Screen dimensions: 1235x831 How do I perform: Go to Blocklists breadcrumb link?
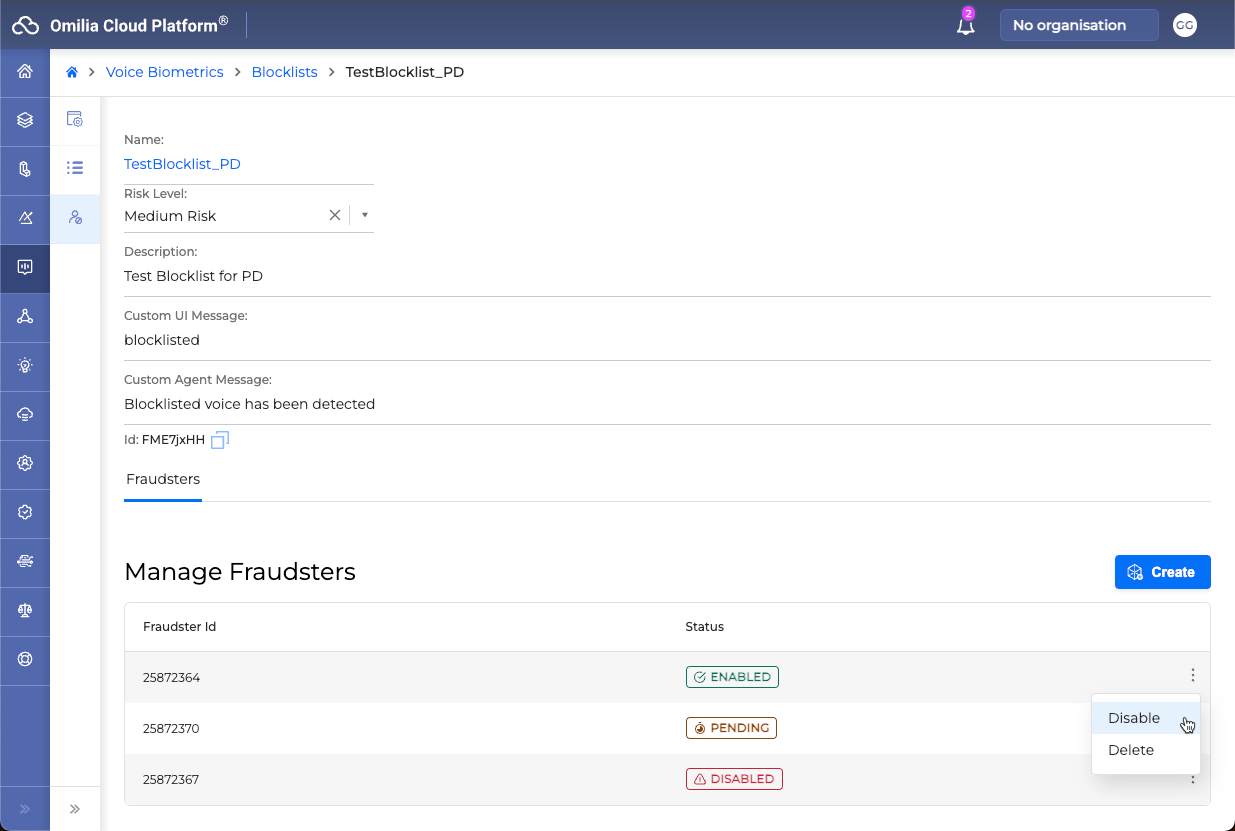284,72
